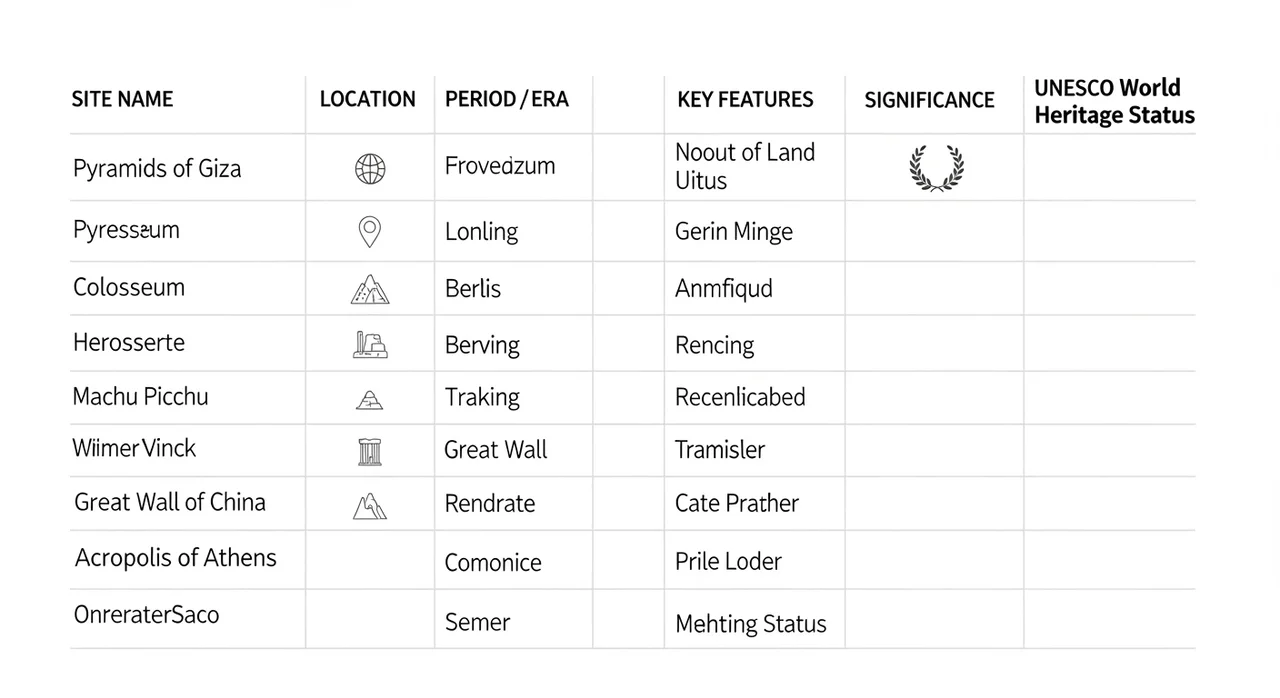Click the map pin icon beside Pyresseum

point(369,232)
